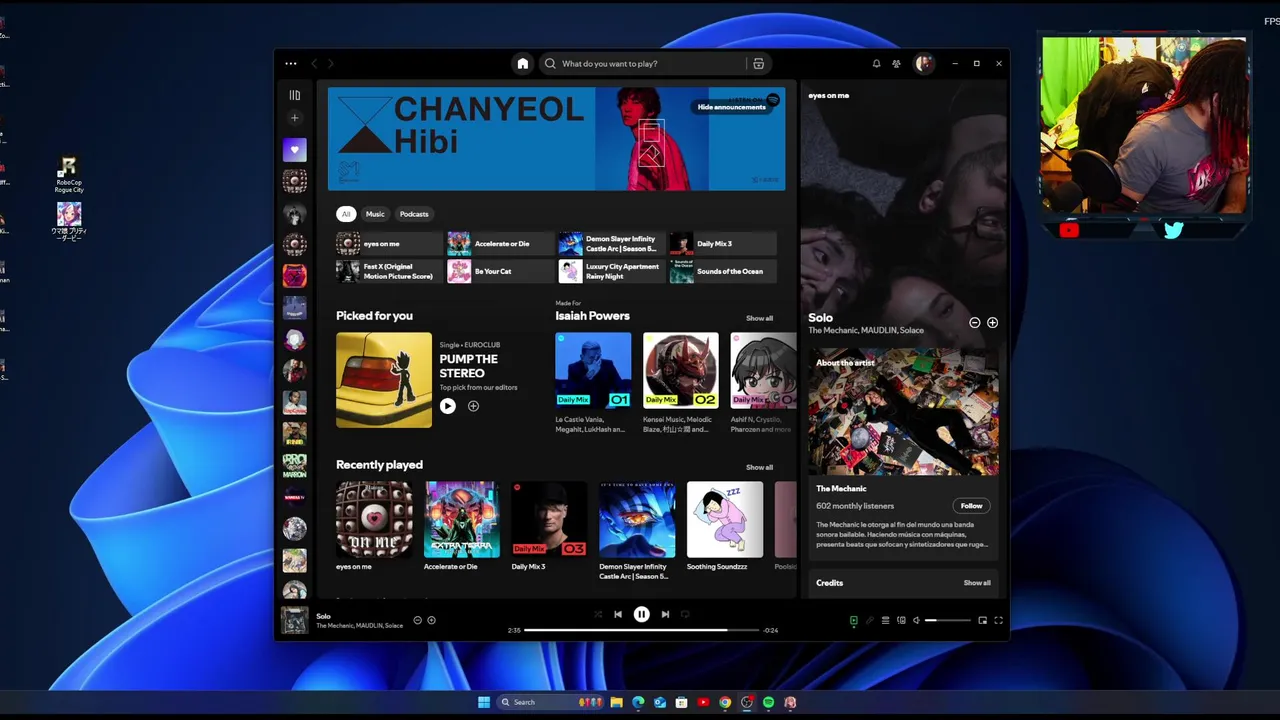This screenshot has width=1280, height=720.
Task: Open Daily Mix 03 recently played cover
Action: coord(550,519)
